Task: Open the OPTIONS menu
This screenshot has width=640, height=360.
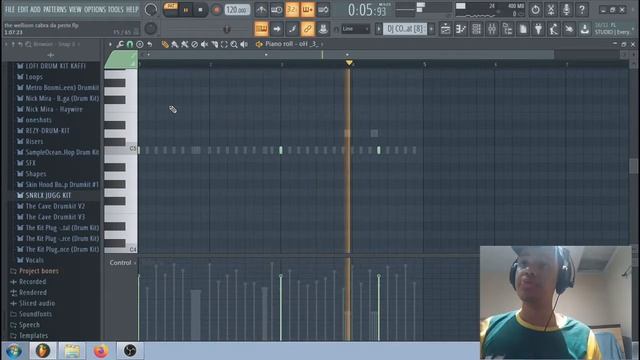Action: (95, 9)
